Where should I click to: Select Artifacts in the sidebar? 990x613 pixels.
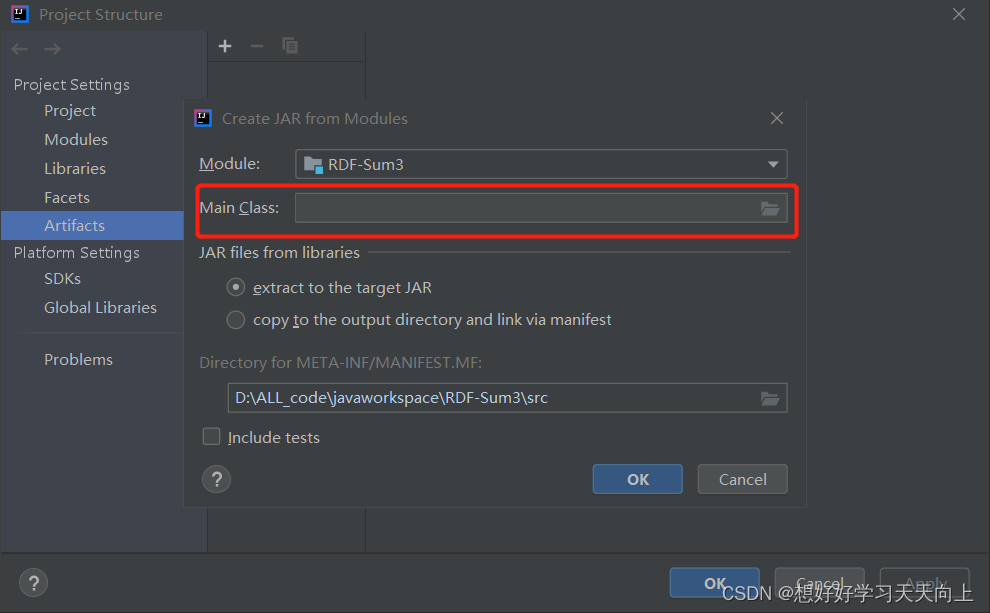(92, 225)
